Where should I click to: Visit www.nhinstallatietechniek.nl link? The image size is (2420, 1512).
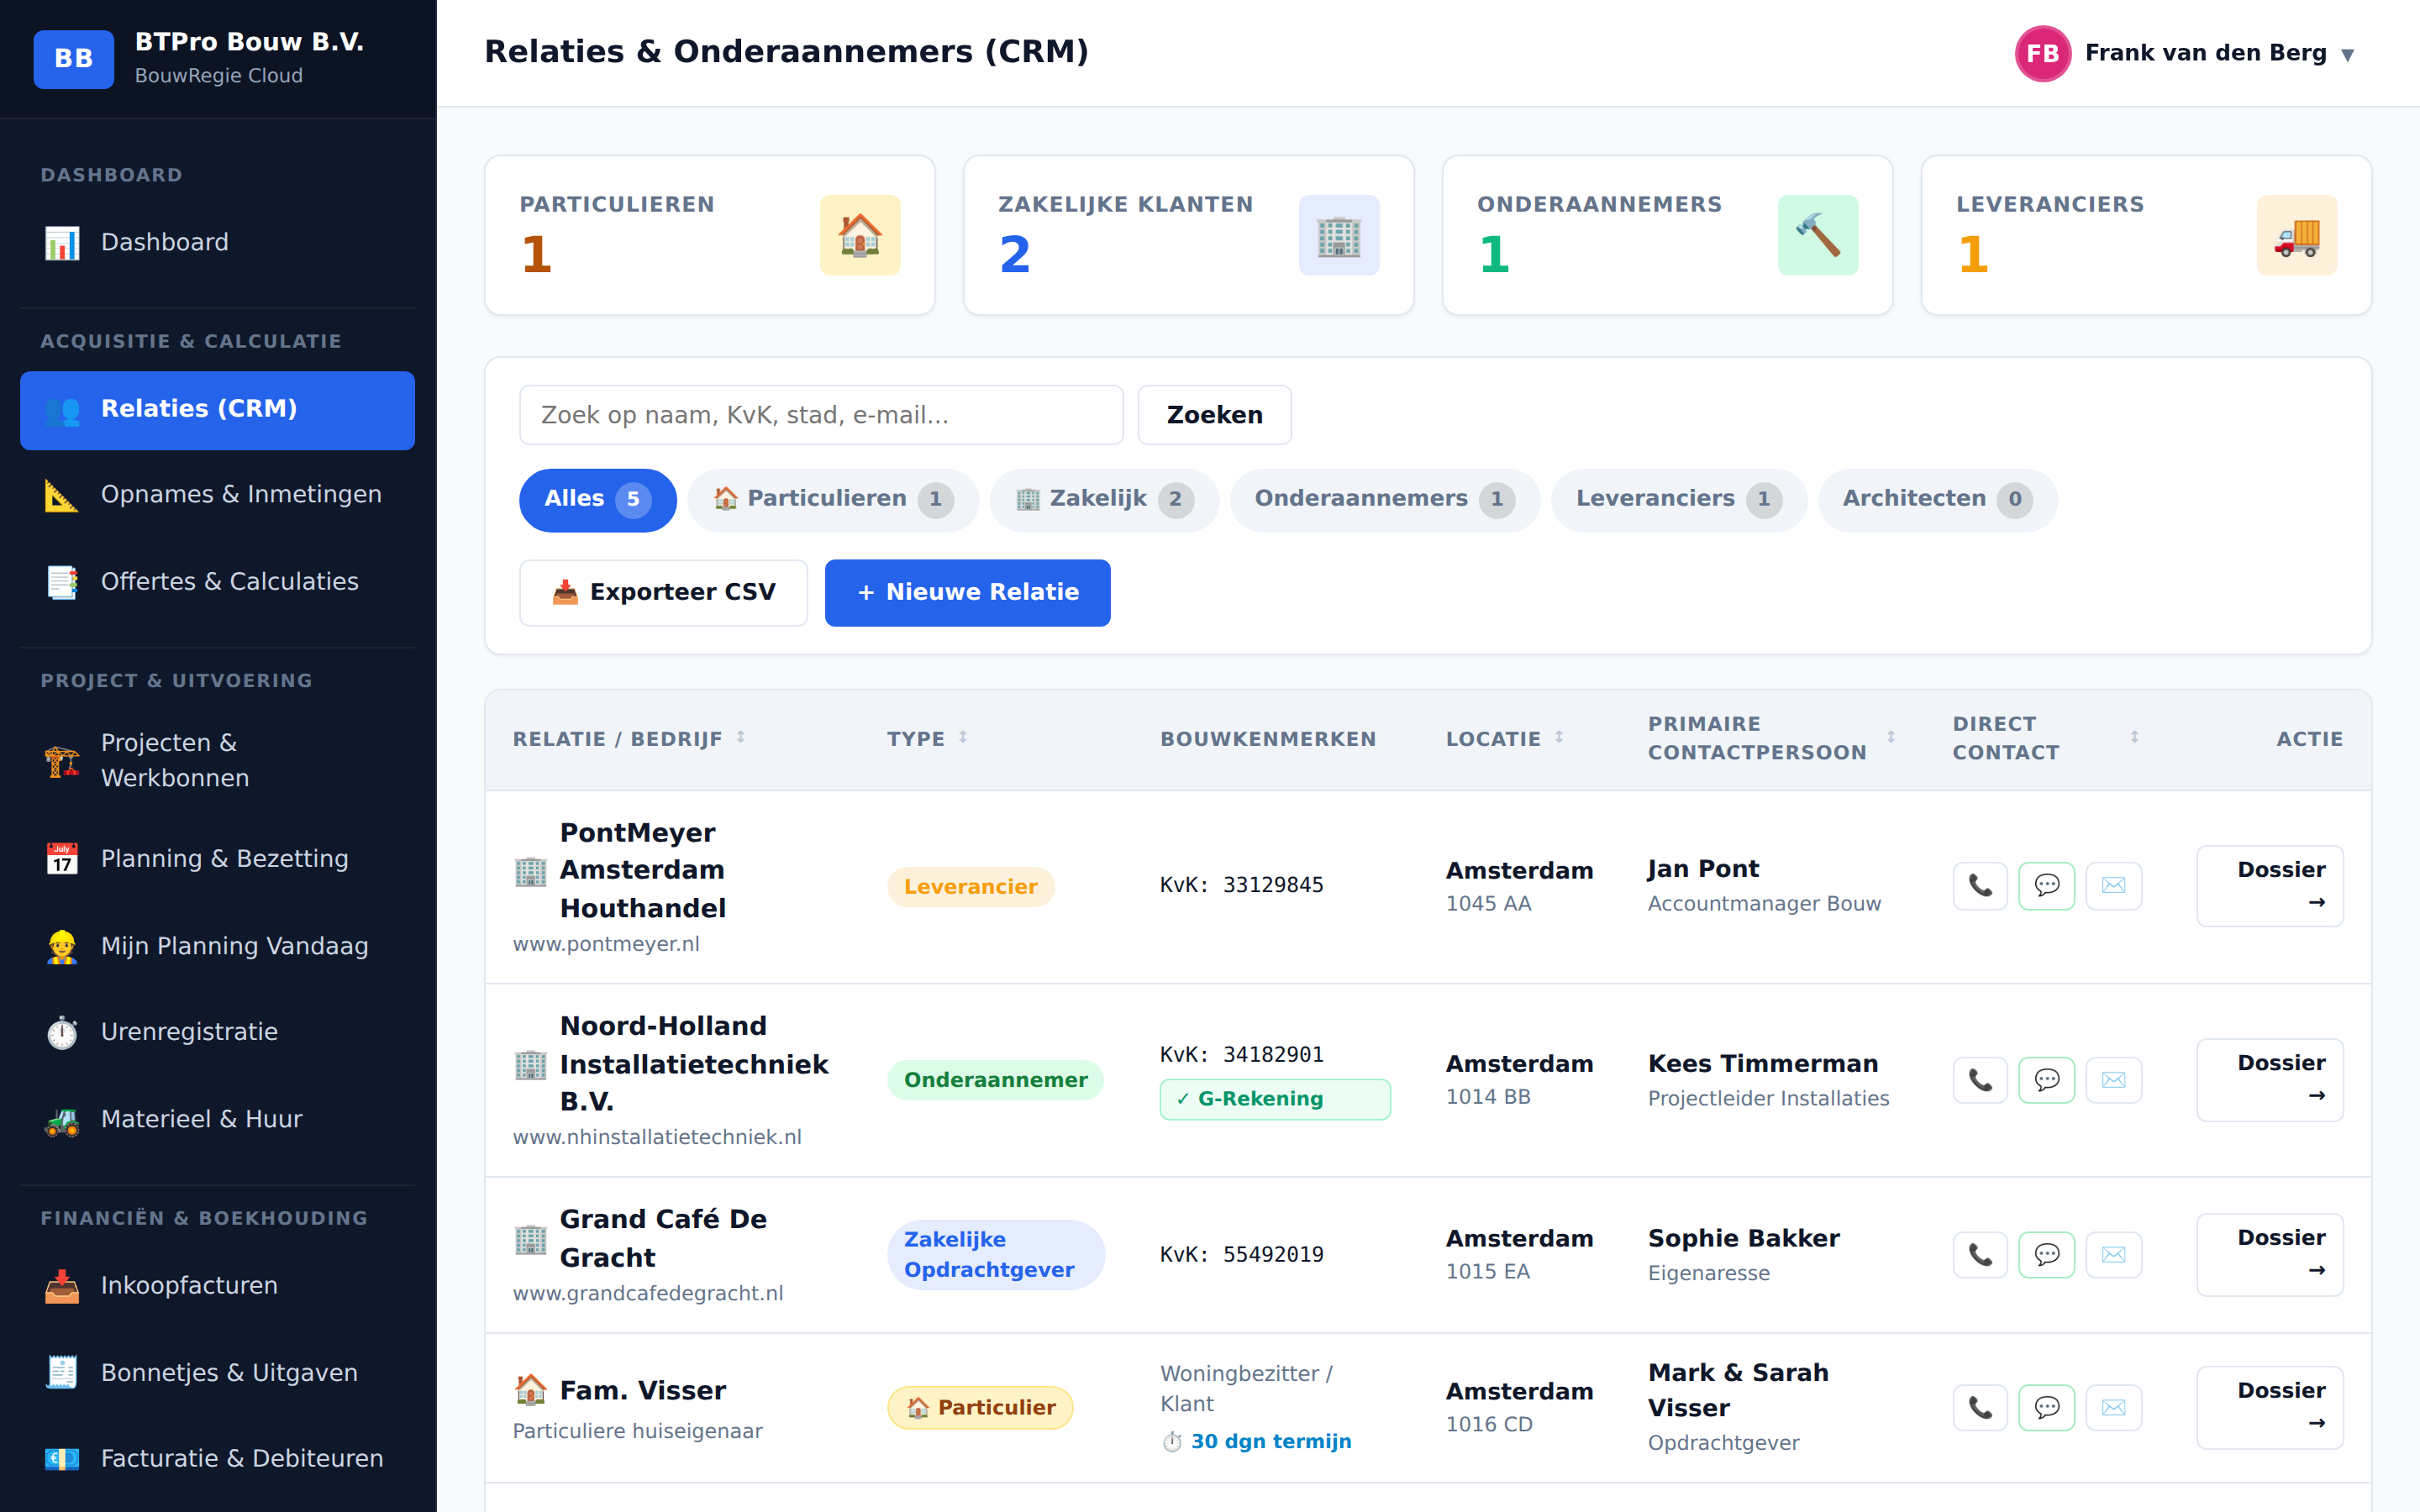[657, 1137]
